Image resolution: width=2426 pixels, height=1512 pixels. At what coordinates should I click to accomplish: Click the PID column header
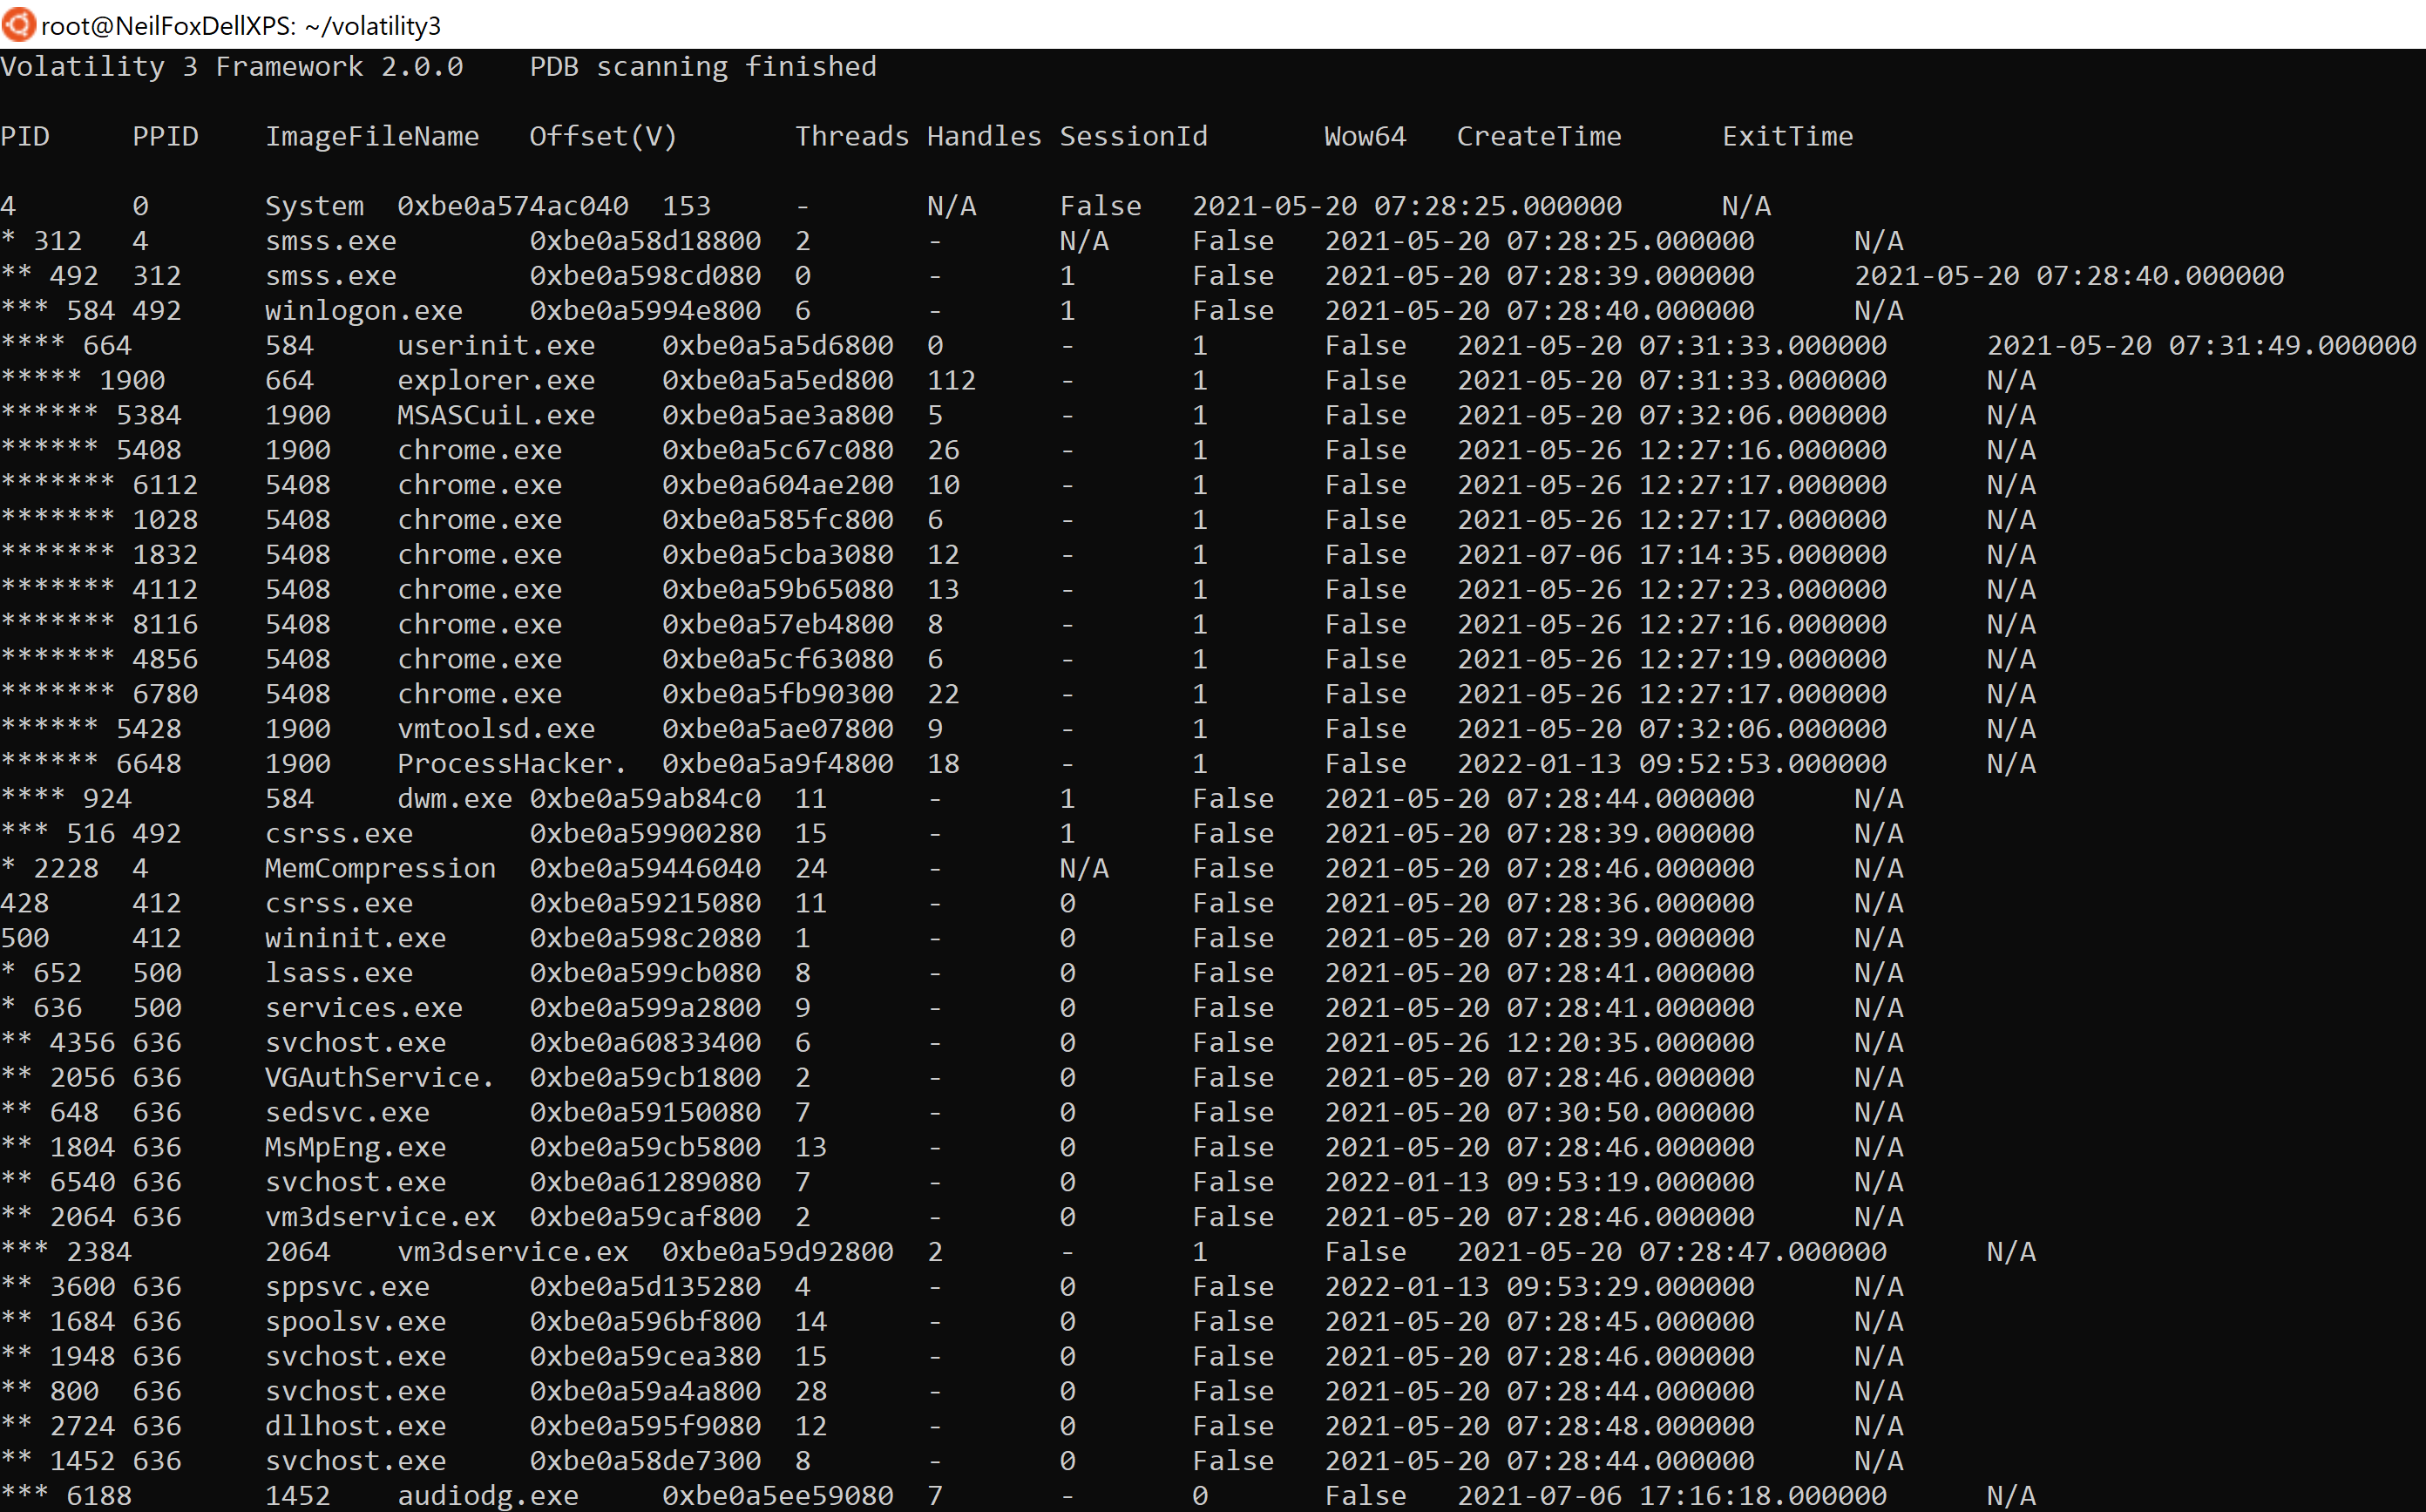click(x=26, y=136)
